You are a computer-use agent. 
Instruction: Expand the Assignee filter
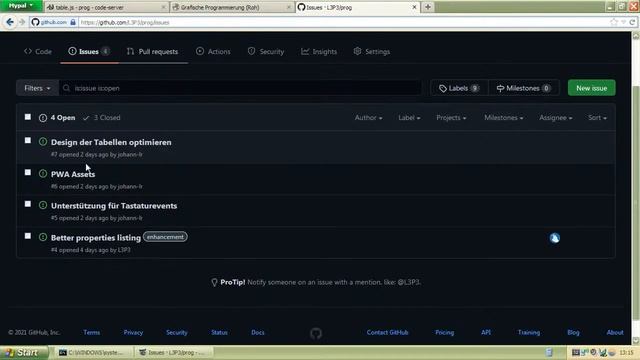(556, 118)
